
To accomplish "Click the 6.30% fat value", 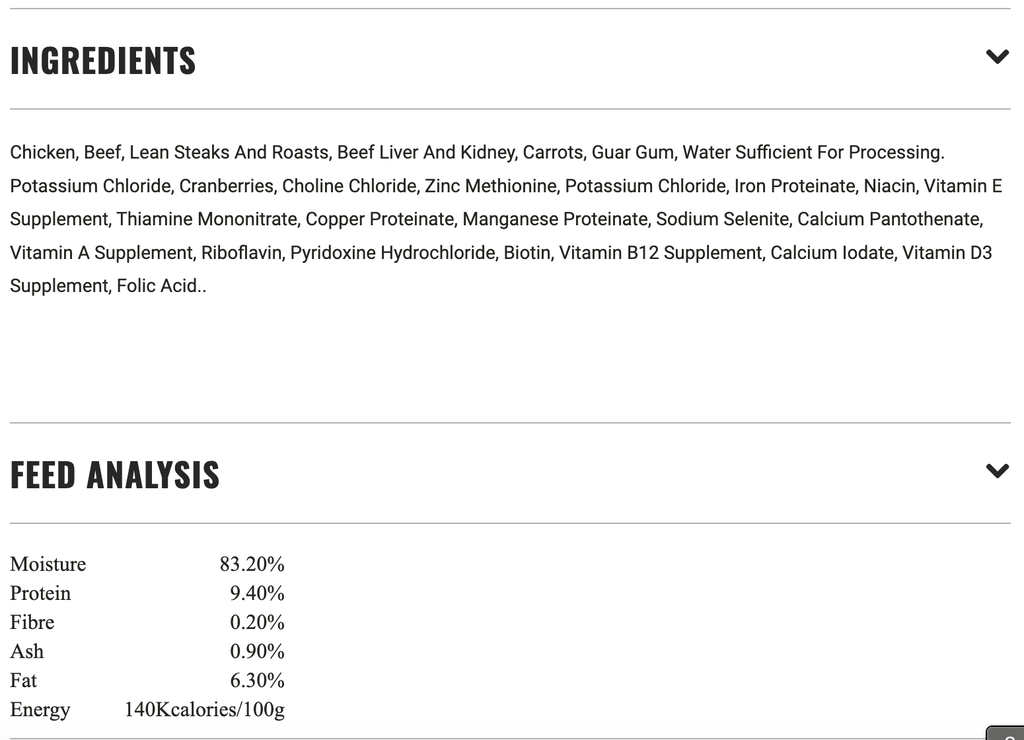I will pos(257,680).
